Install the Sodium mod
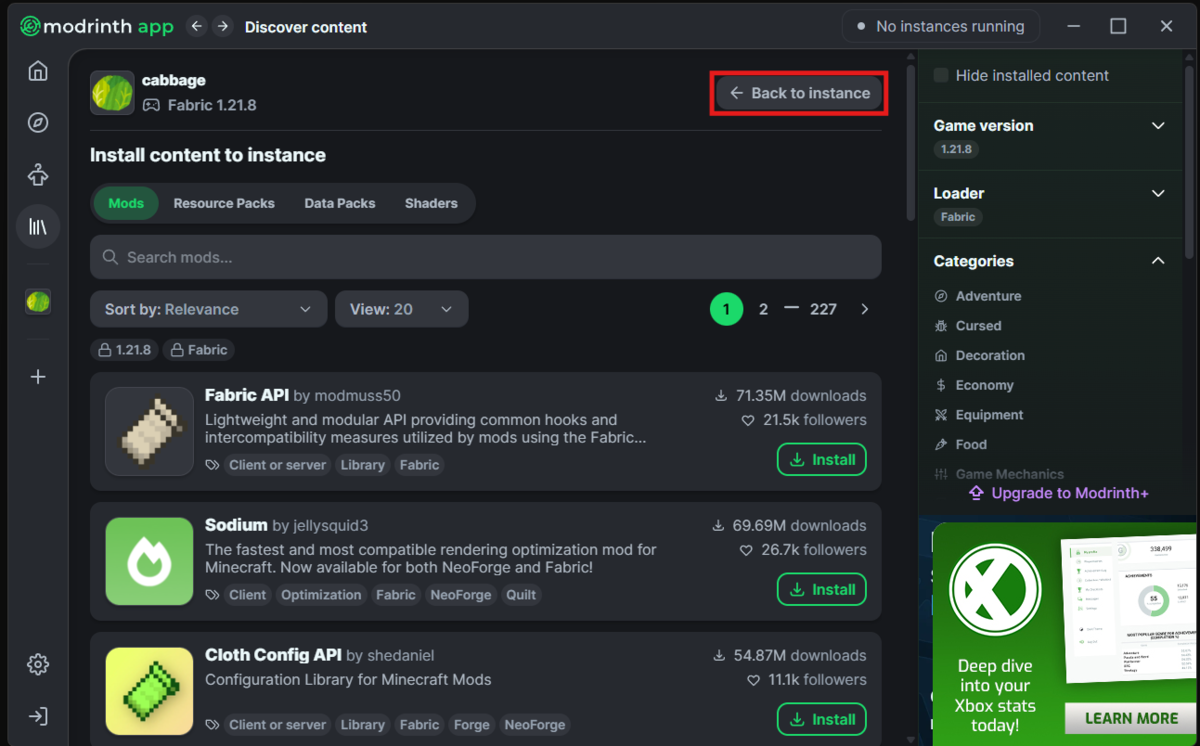The height and width of the screenshot is (746, 1200). pos(822,589)
